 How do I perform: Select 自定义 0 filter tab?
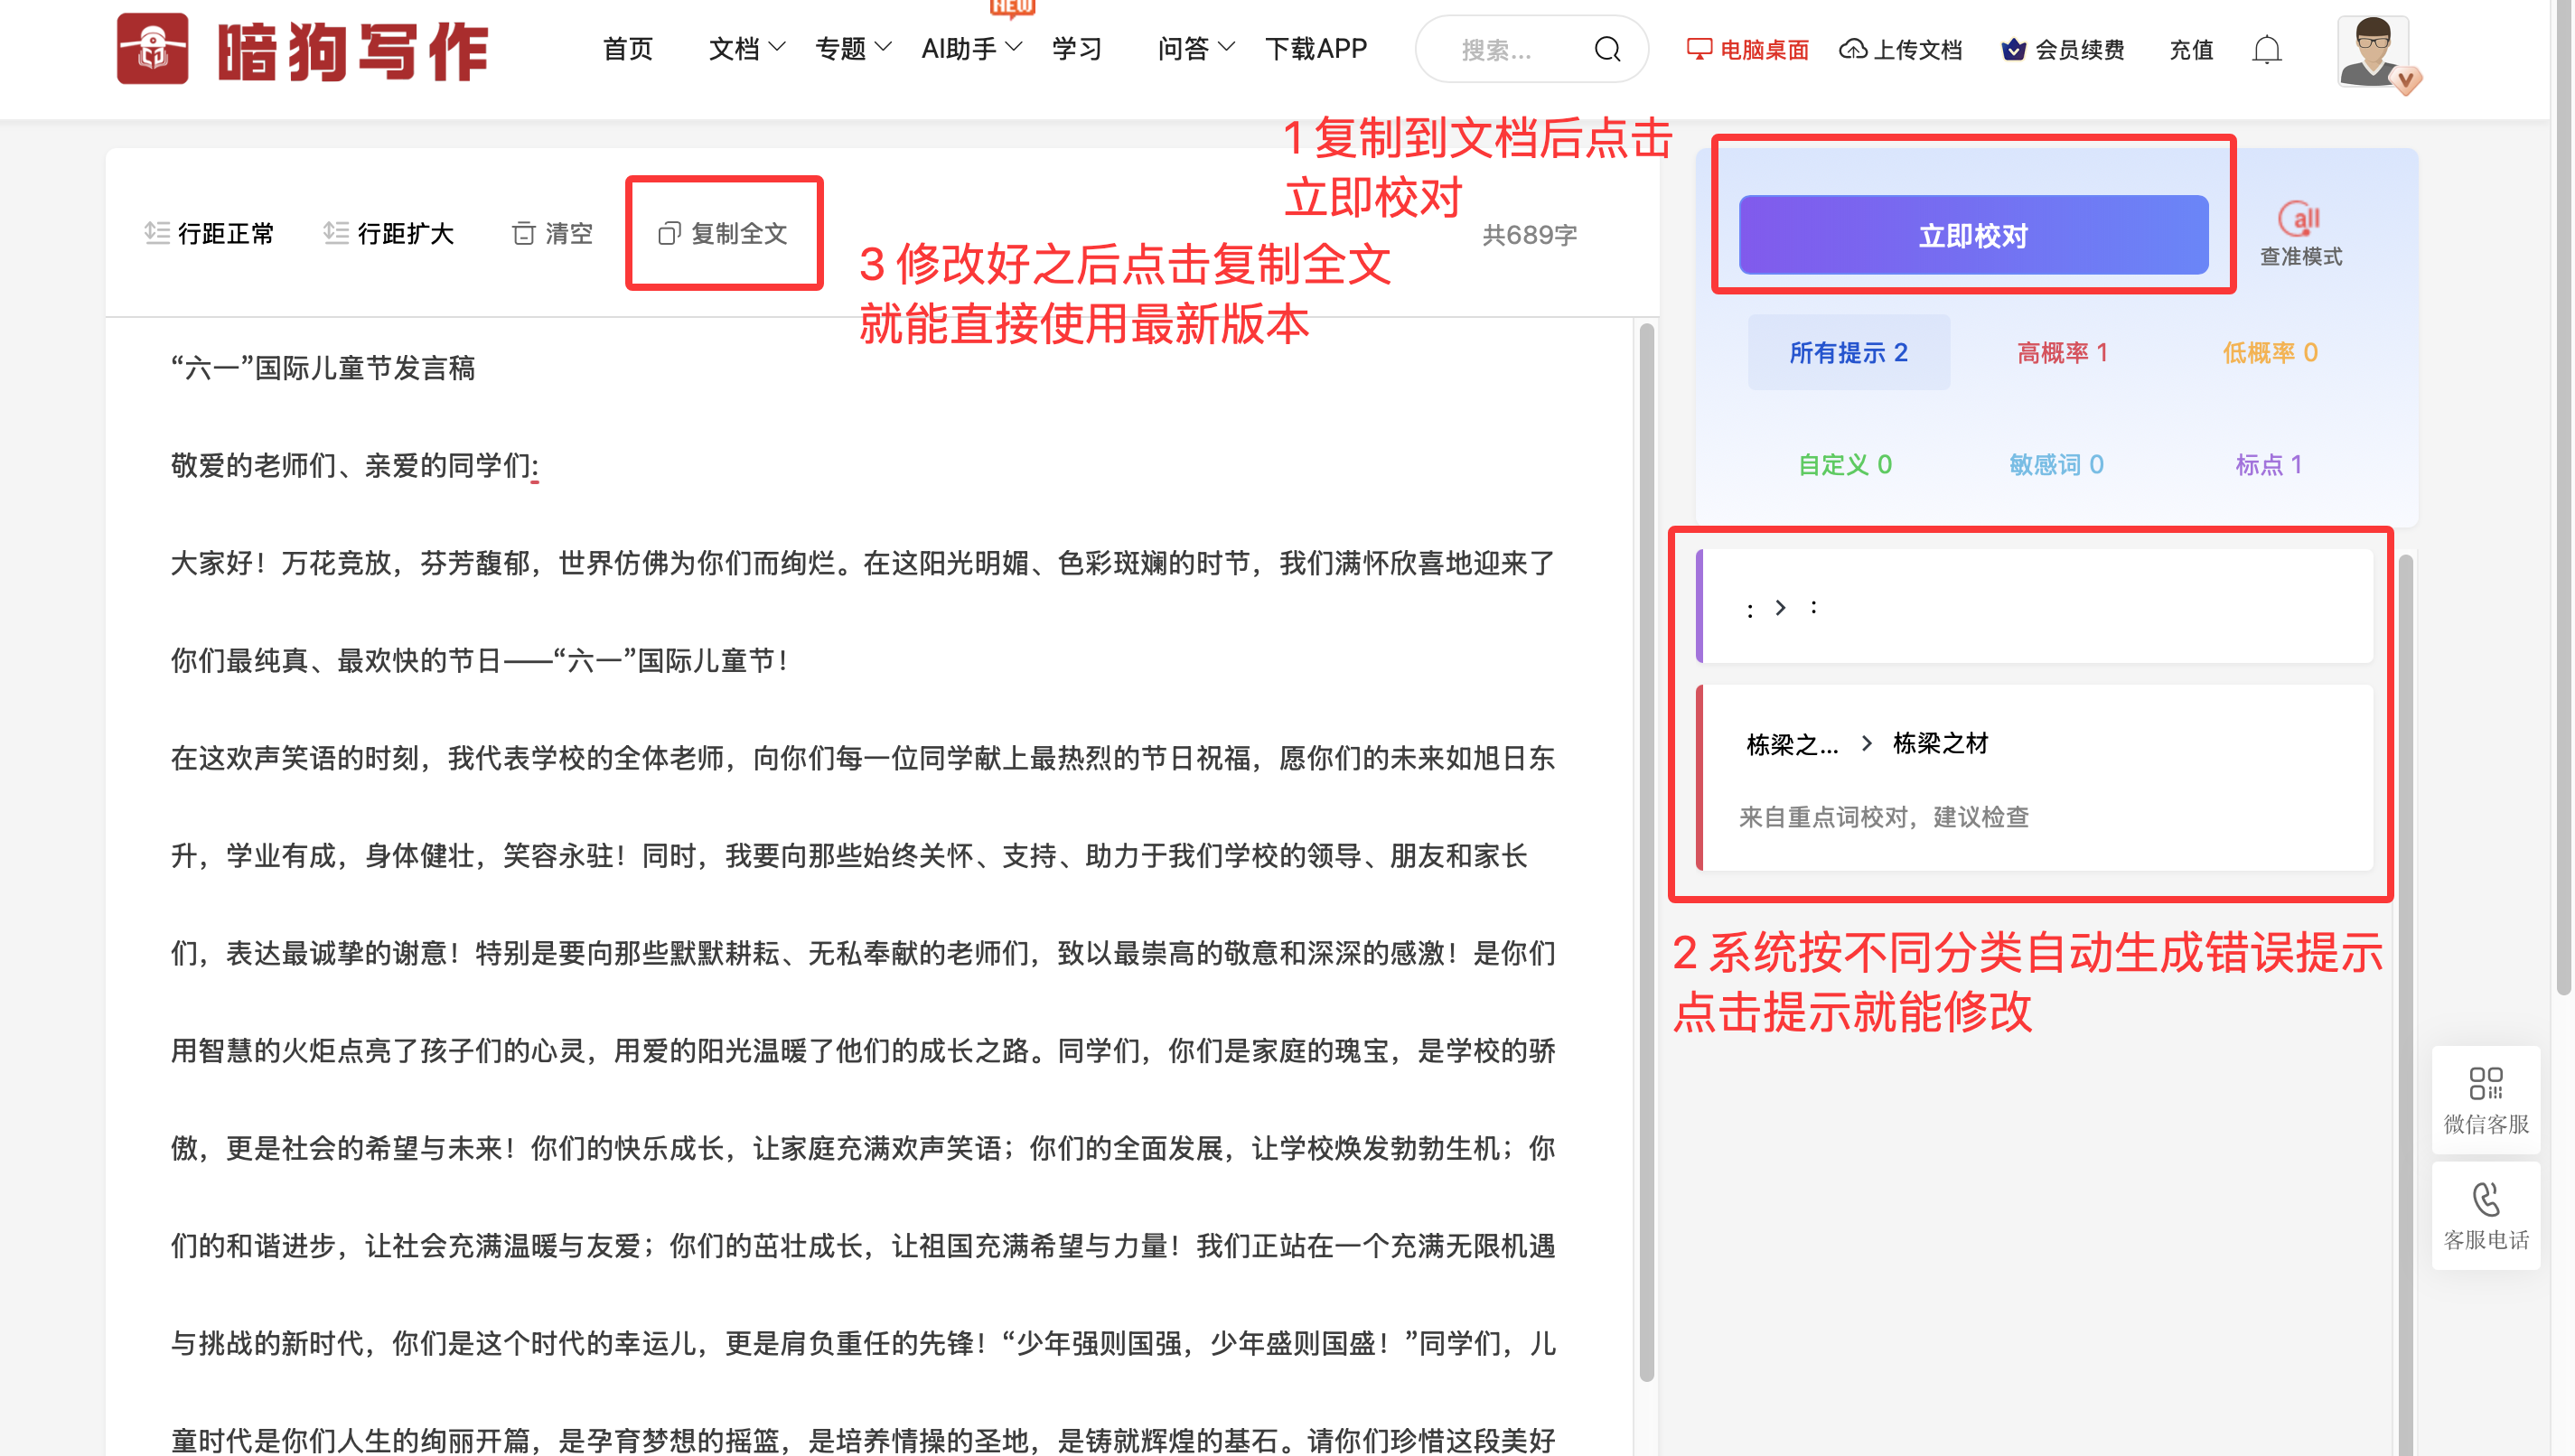[1845, 464]
